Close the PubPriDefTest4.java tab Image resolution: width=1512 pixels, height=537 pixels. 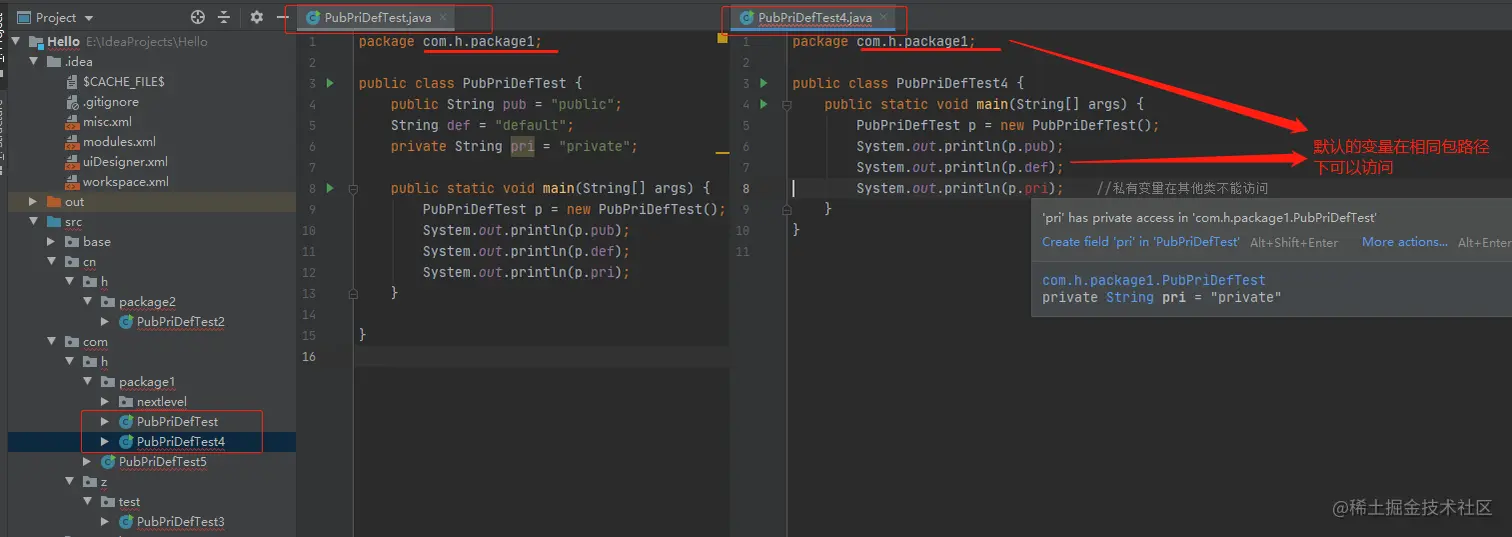pos(883,18)
